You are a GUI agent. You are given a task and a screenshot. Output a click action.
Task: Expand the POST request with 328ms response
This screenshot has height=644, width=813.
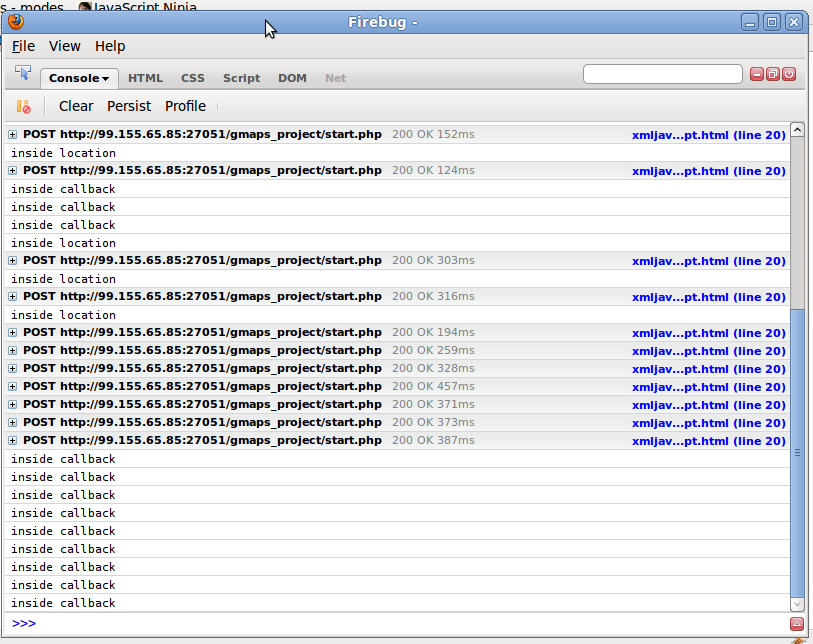12,369
